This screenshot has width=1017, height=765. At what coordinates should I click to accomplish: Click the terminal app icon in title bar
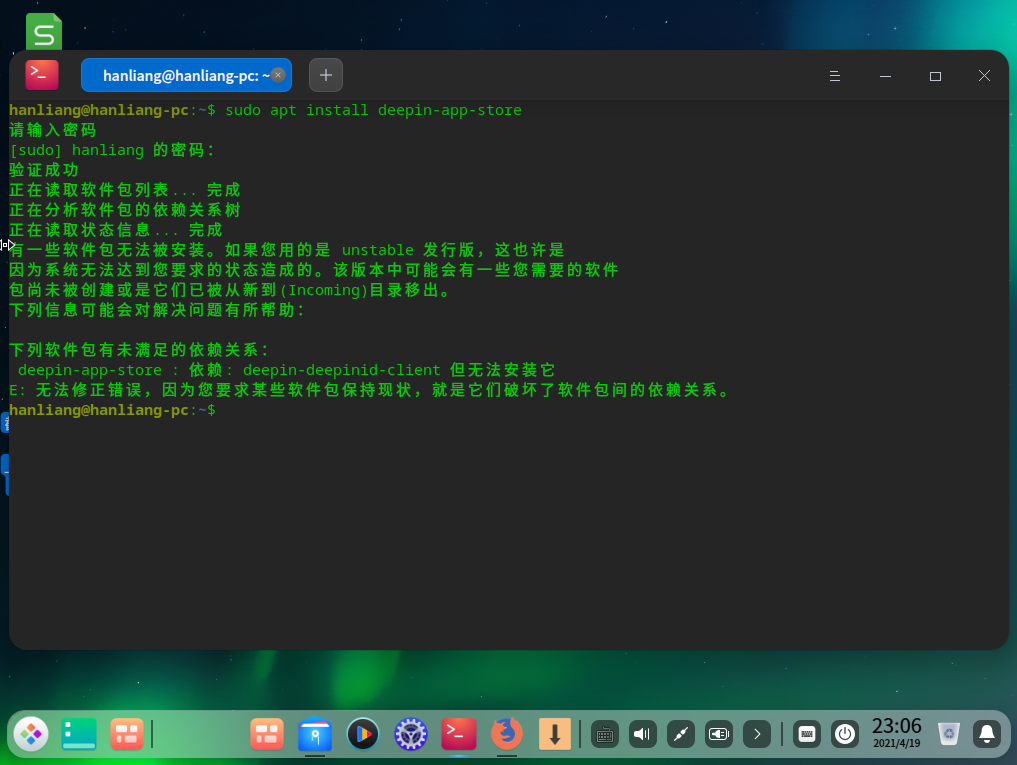pyautogui.click(x=42, y=75)
